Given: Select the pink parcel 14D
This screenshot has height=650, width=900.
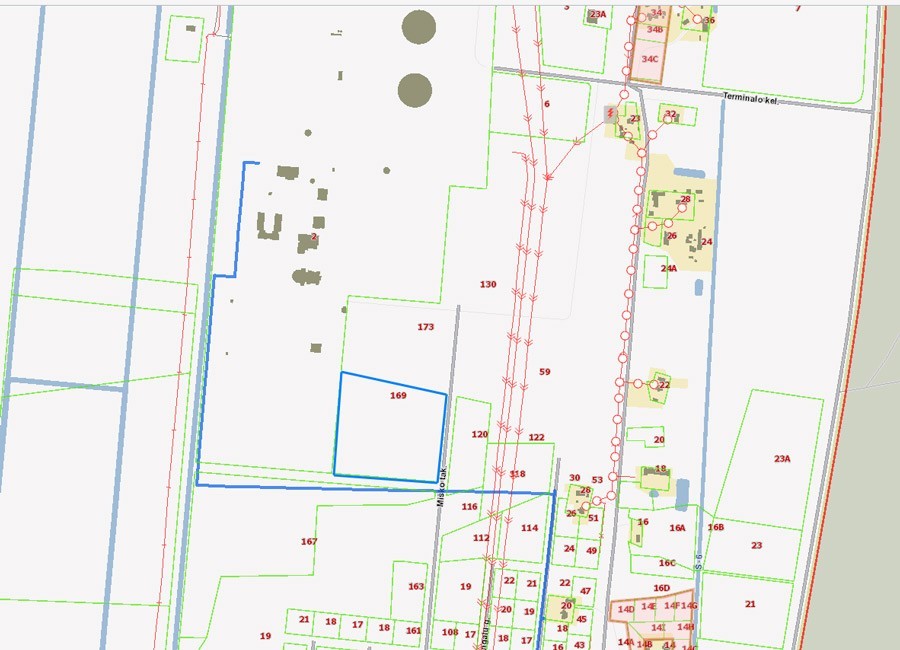Looking at the screenshot, I should [626, 609].
